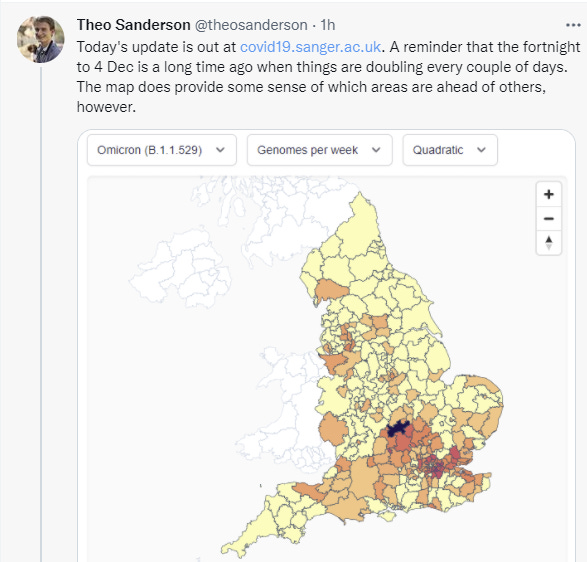
Task: Click the chevron in the Quadratic selector
Action: [x=481, y=150]
